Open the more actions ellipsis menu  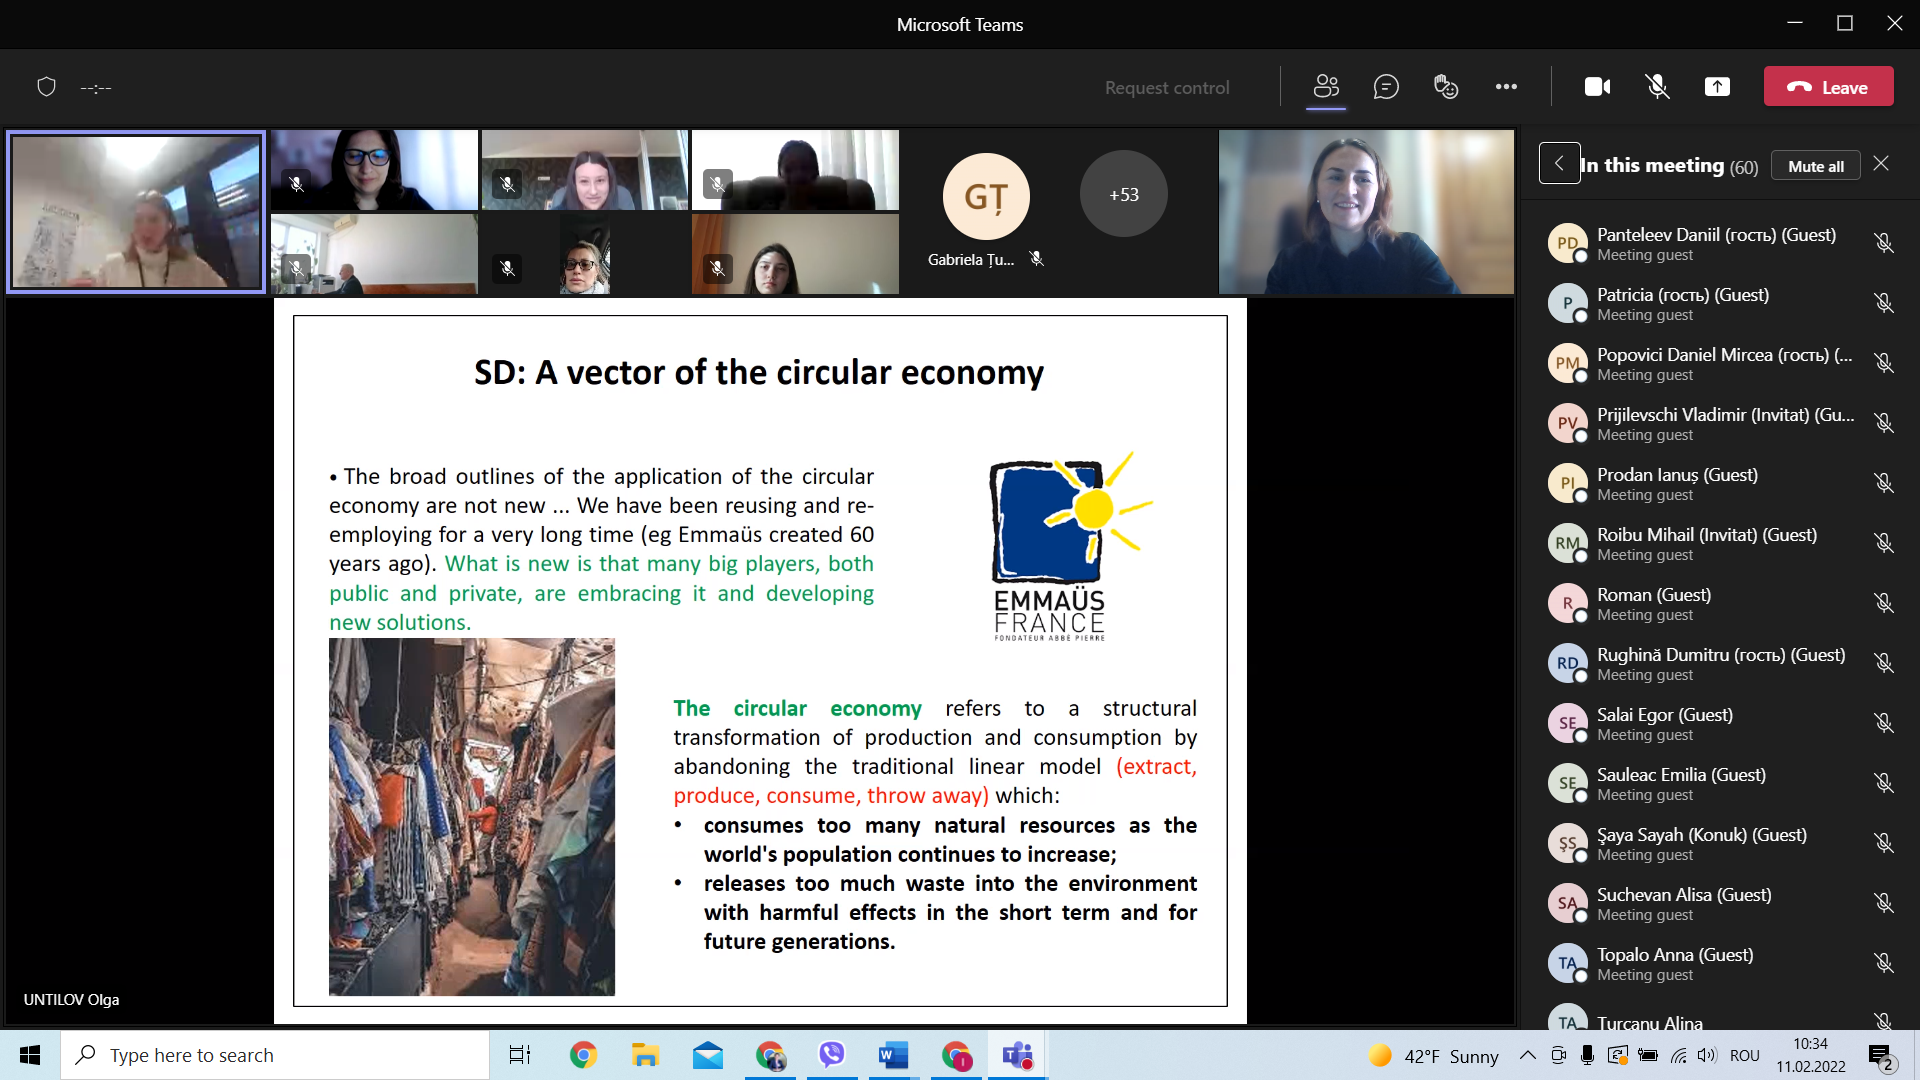[x=1506, y=87]
